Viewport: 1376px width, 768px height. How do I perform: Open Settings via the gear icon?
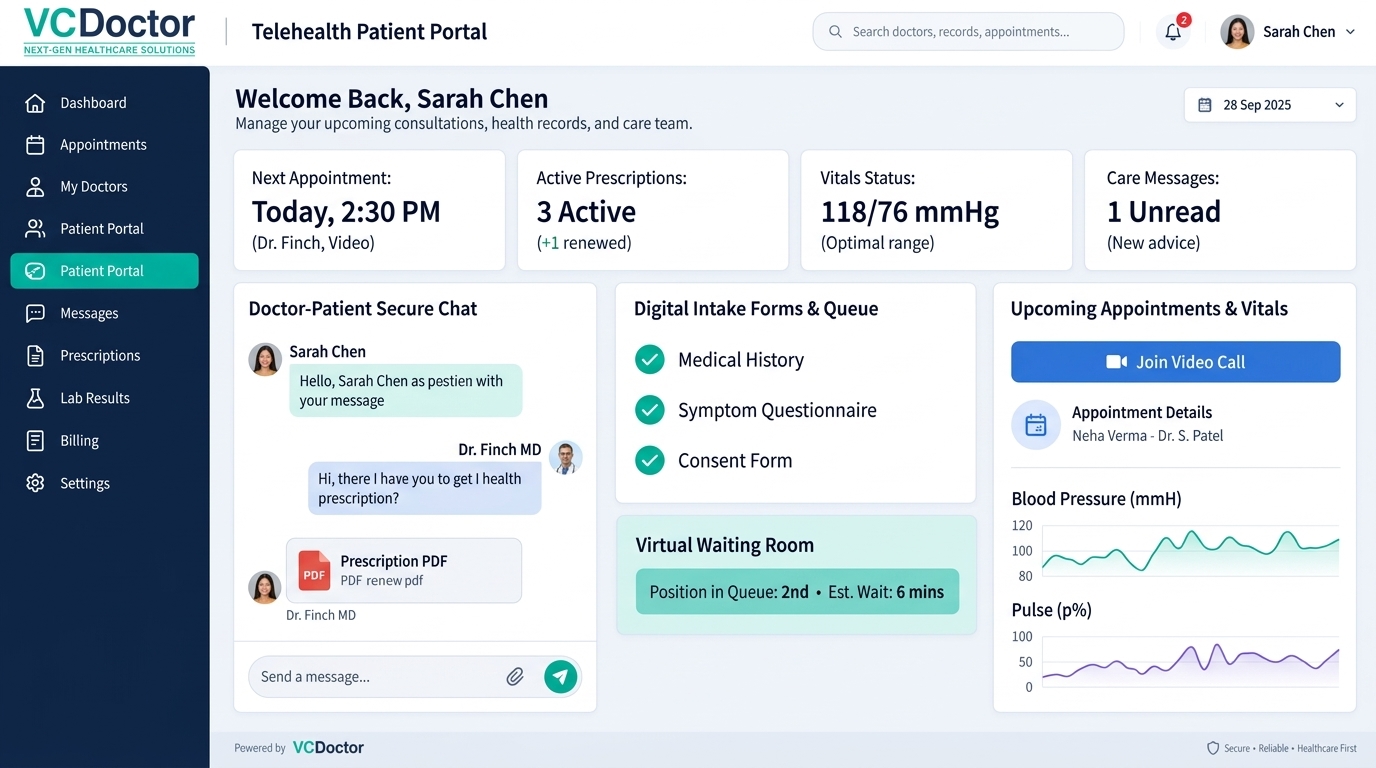click(35, 483)
